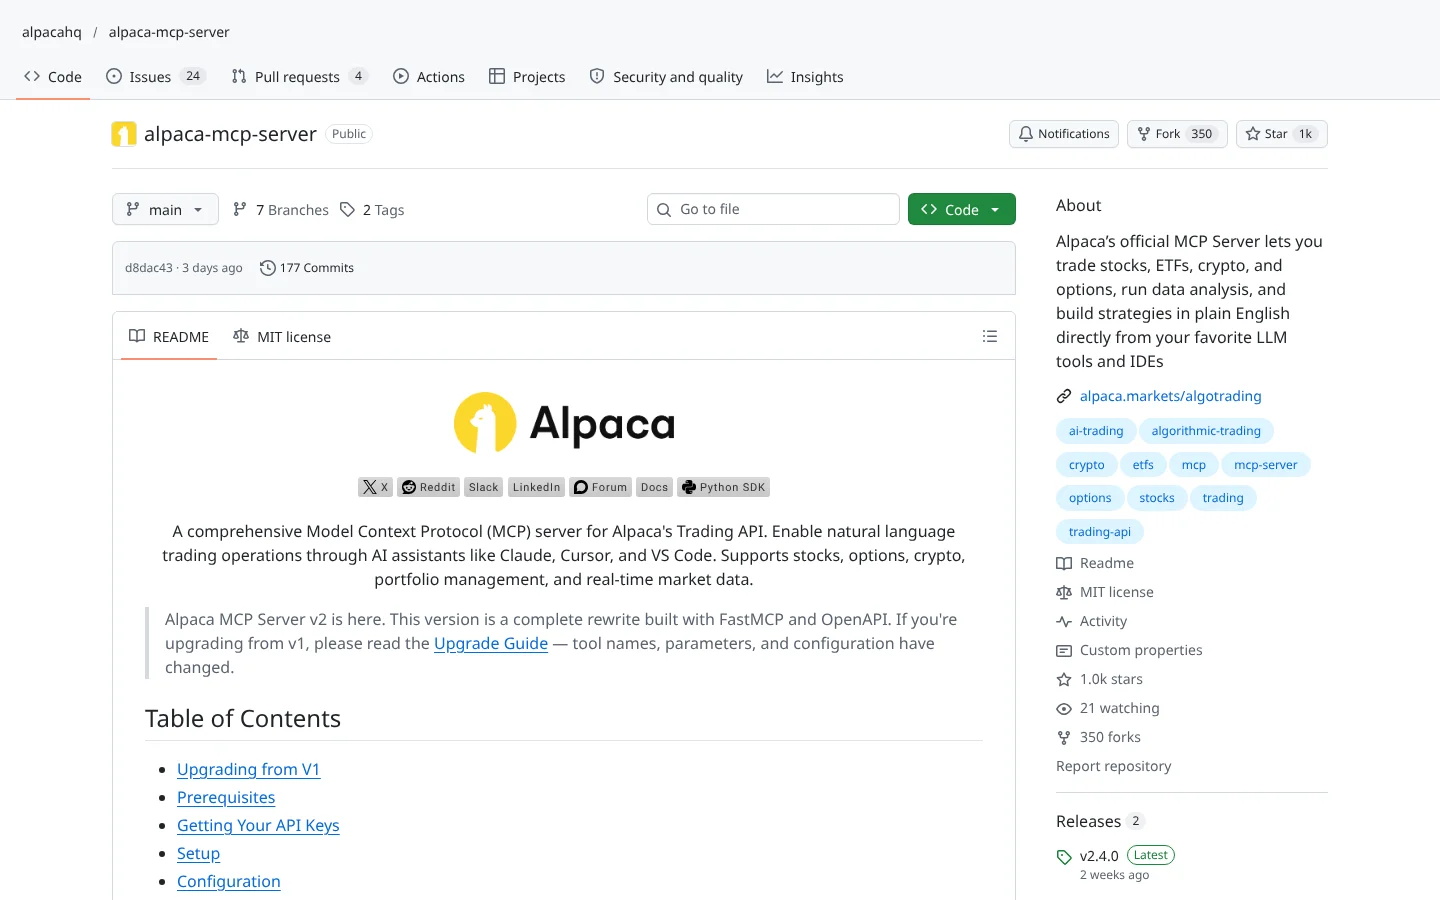Image resolution: width=1440 pixels, height=900 pixels.
Task: Click the Go to file search field
Action: click(773, 209)
